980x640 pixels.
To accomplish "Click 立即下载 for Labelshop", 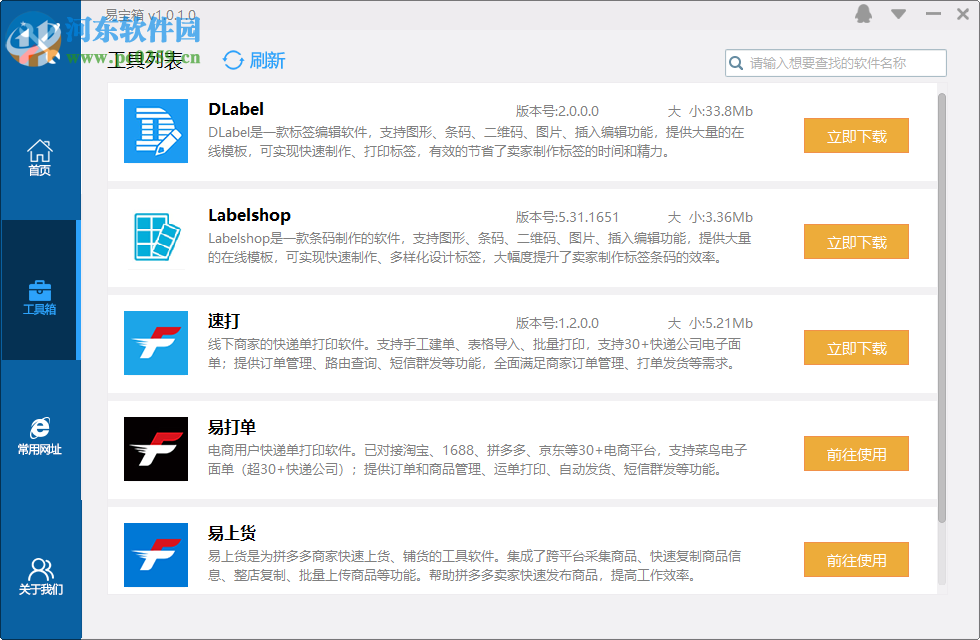I will coord(856,241).
